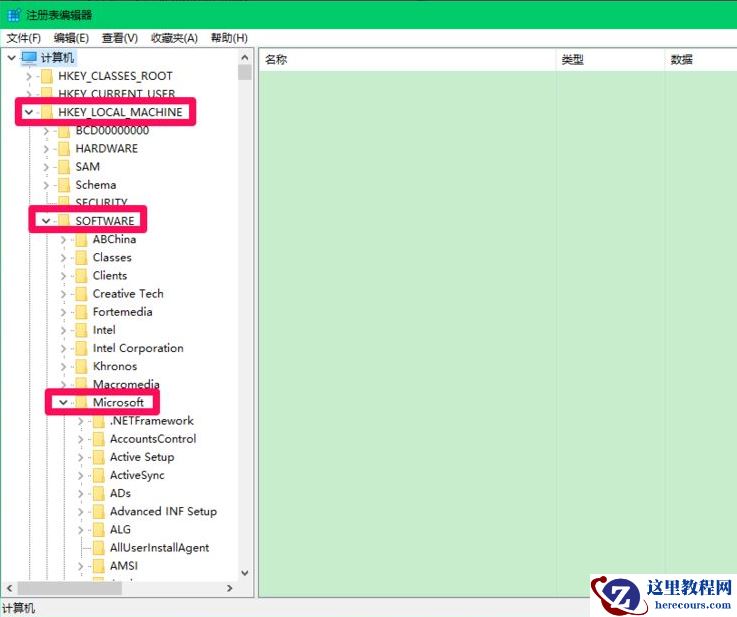Click the AccountsControl folder icon
The image size is (737, 617).
99,439
